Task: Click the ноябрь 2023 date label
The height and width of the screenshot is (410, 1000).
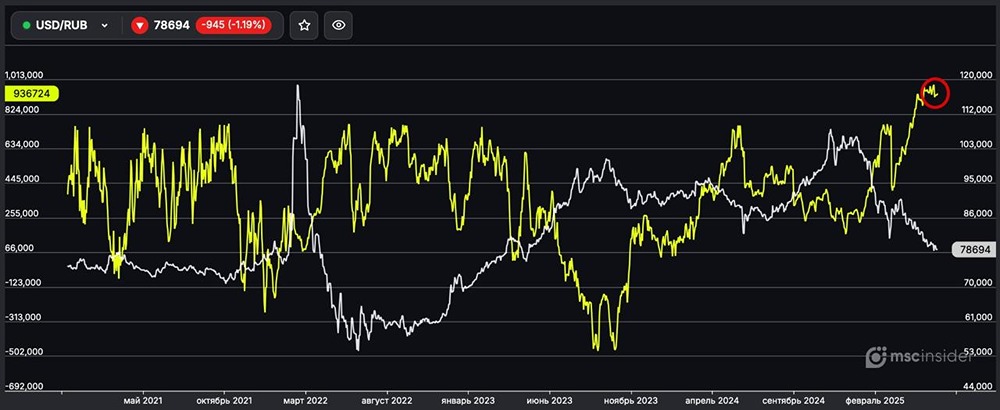Action: pos(630,401)
